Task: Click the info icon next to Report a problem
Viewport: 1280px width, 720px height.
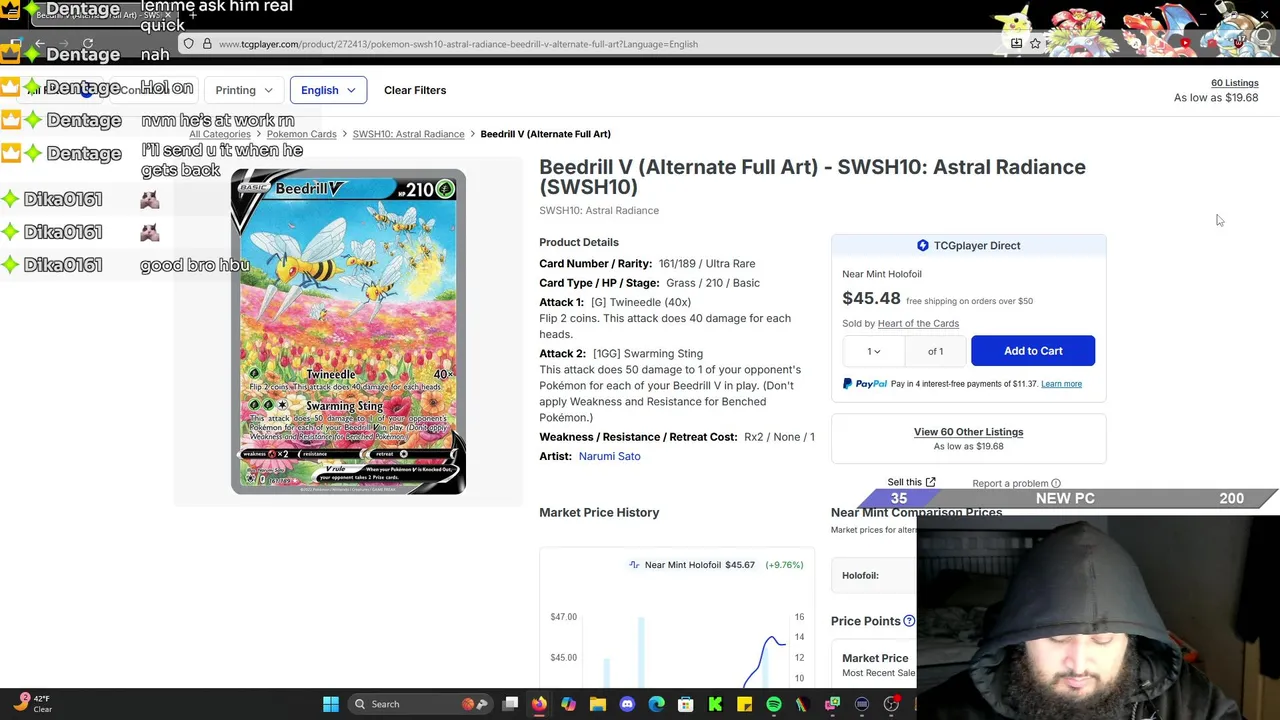Action: 1056,484
